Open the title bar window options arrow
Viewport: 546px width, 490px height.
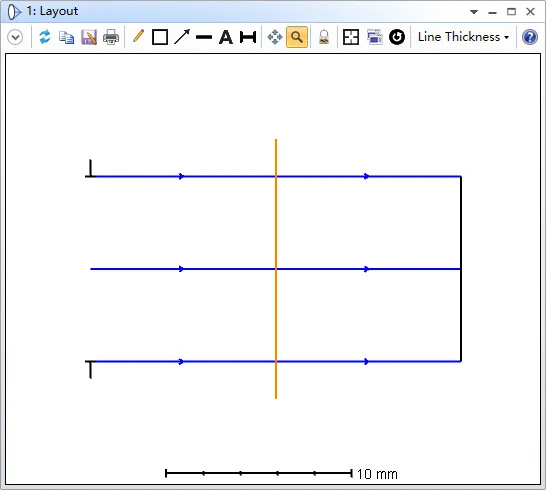(474, 12)
